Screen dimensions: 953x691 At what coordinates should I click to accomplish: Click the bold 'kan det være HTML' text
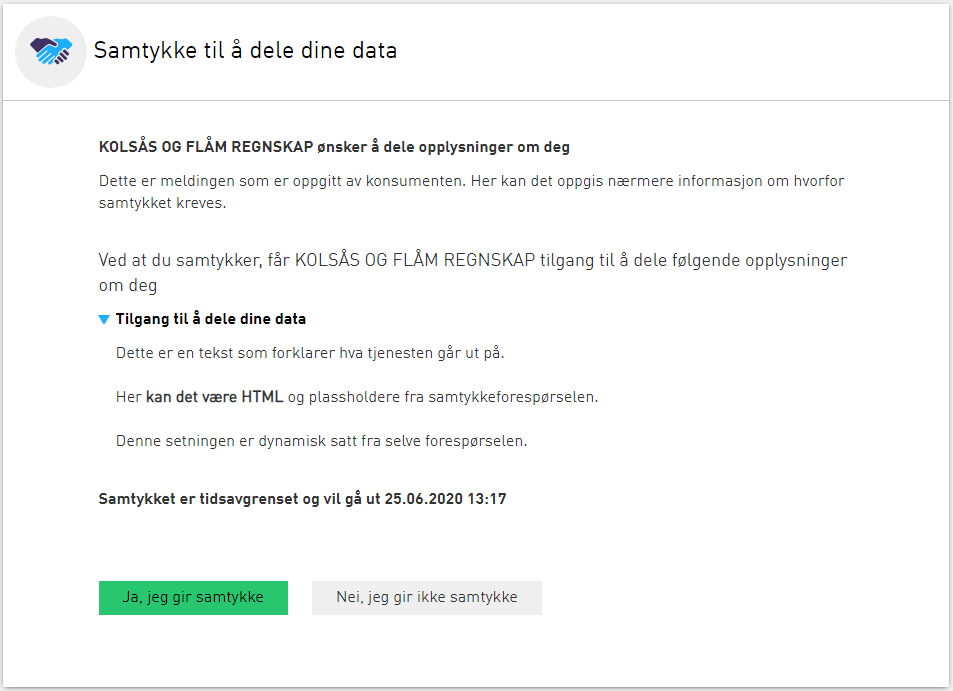click(215, 397)
